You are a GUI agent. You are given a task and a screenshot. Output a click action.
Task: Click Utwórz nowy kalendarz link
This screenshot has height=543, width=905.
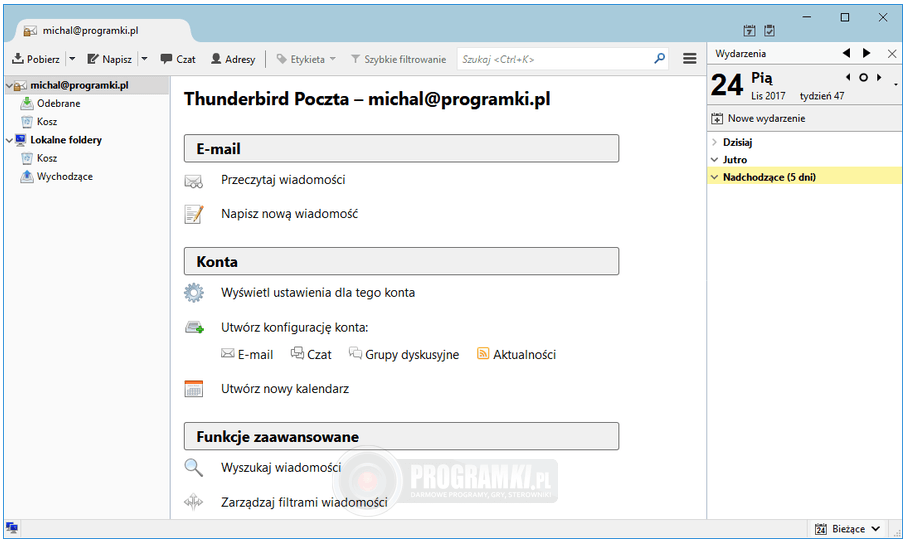(x=285, y=389)
